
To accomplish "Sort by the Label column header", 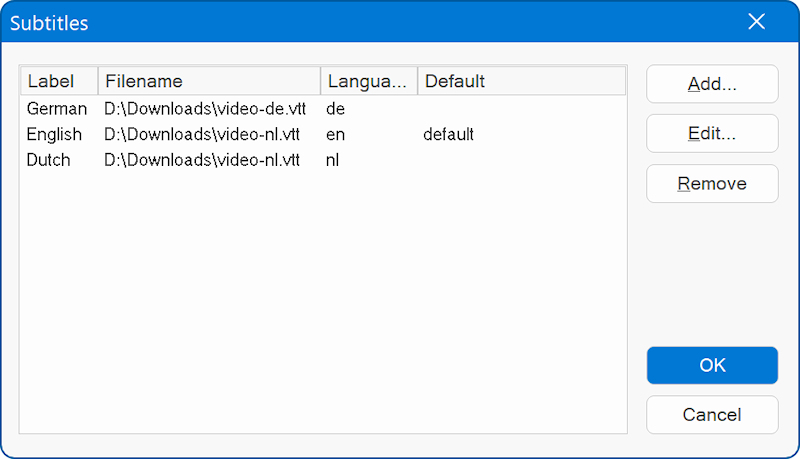I will [x=59, y=81].
